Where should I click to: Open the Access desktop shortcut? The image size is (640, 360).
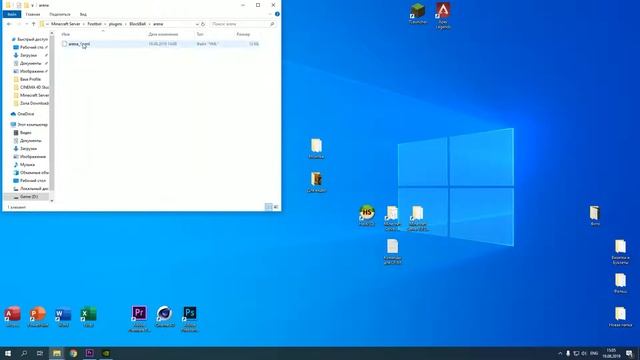click(13, 317)
